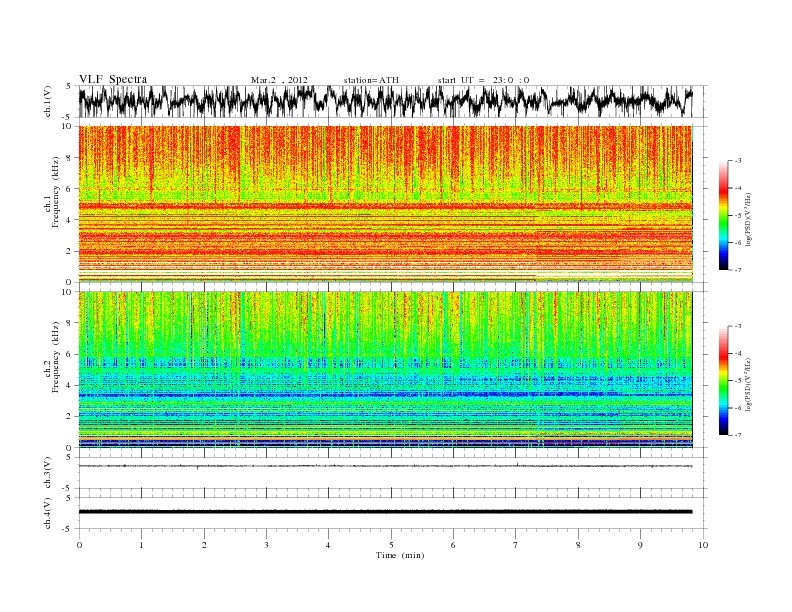Click the "ch.1(V)" waveform axis label

tap(47, 101)
